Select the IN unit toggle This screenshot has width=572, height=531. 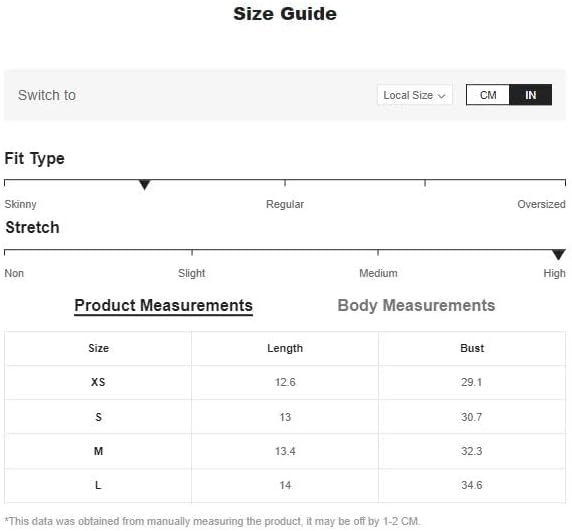[530, 95]
